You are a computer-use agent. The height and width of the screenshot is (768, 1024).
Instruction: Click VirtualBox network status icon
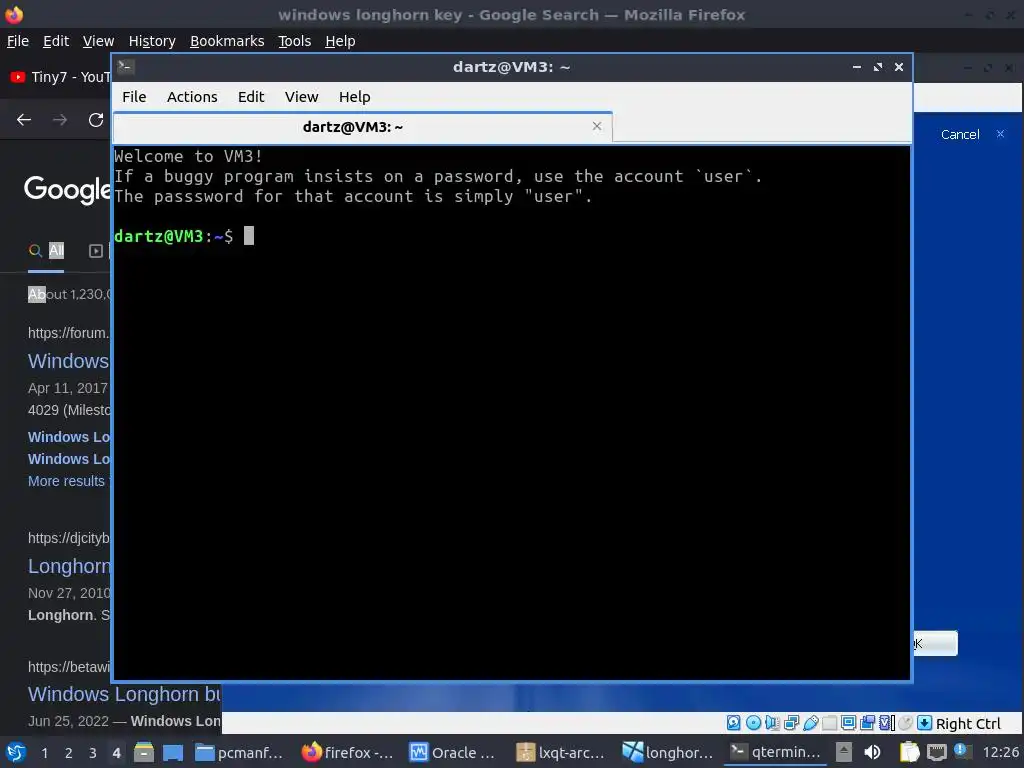tap(791, 723)
